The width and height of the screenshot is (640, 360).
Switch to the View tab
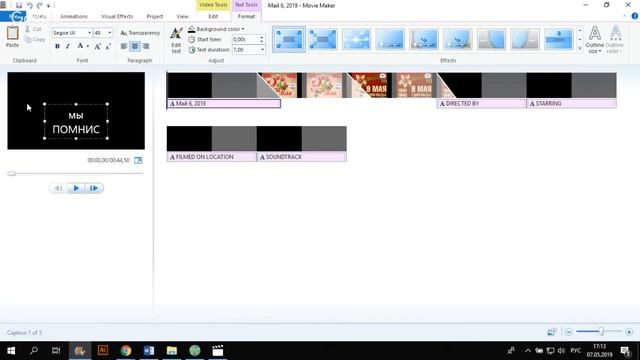[182, 16]
